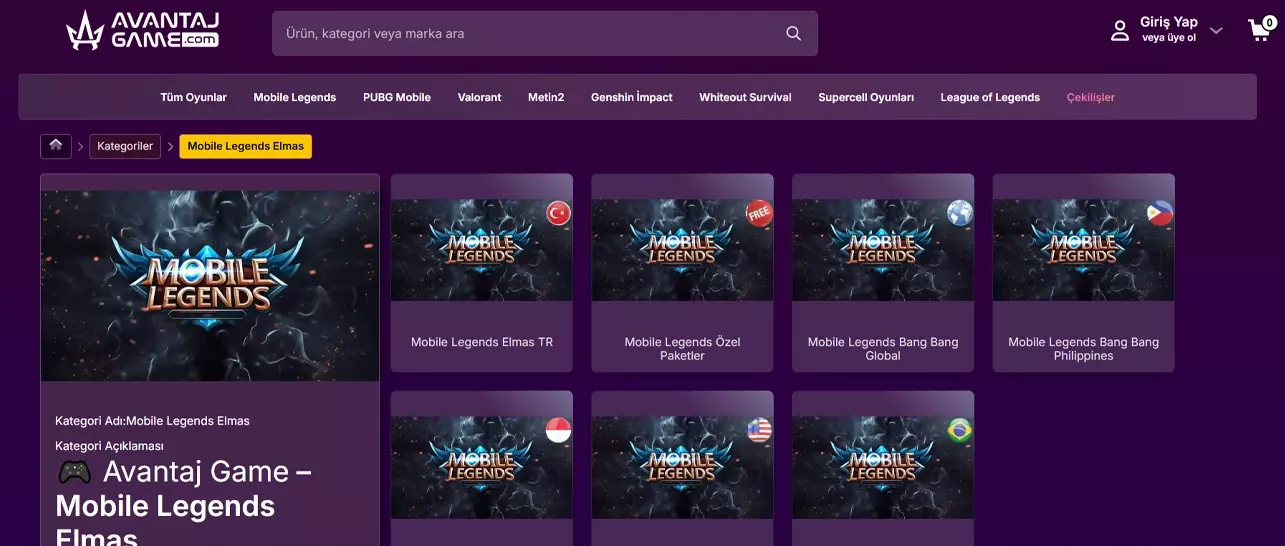Open Genshin Impact menu item
1285x546 pixels.
coord(632,97)
